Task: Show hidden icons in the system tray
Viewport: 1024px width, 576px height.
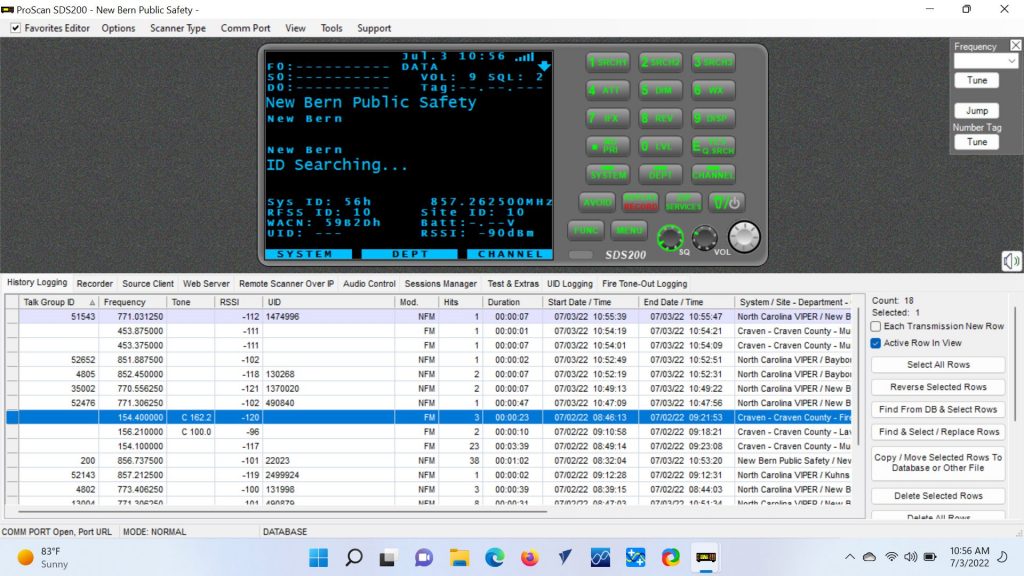Action: 849,557
